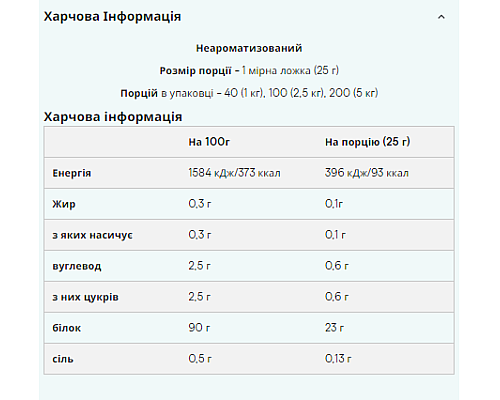Select the вуглевод row label
Viewport: 500px width, 400px height.
click(77, 266)
